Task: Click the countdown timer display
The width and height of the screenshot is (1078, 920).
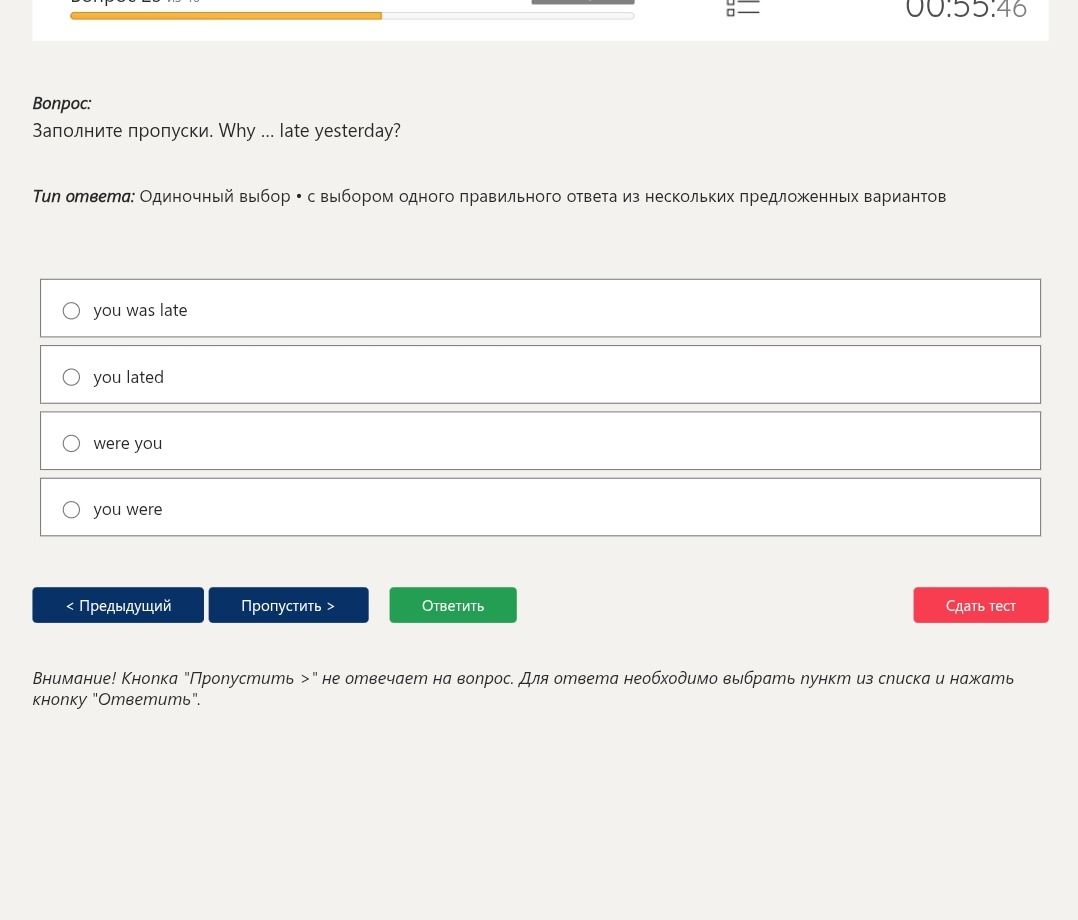Action: pos(966,9)
